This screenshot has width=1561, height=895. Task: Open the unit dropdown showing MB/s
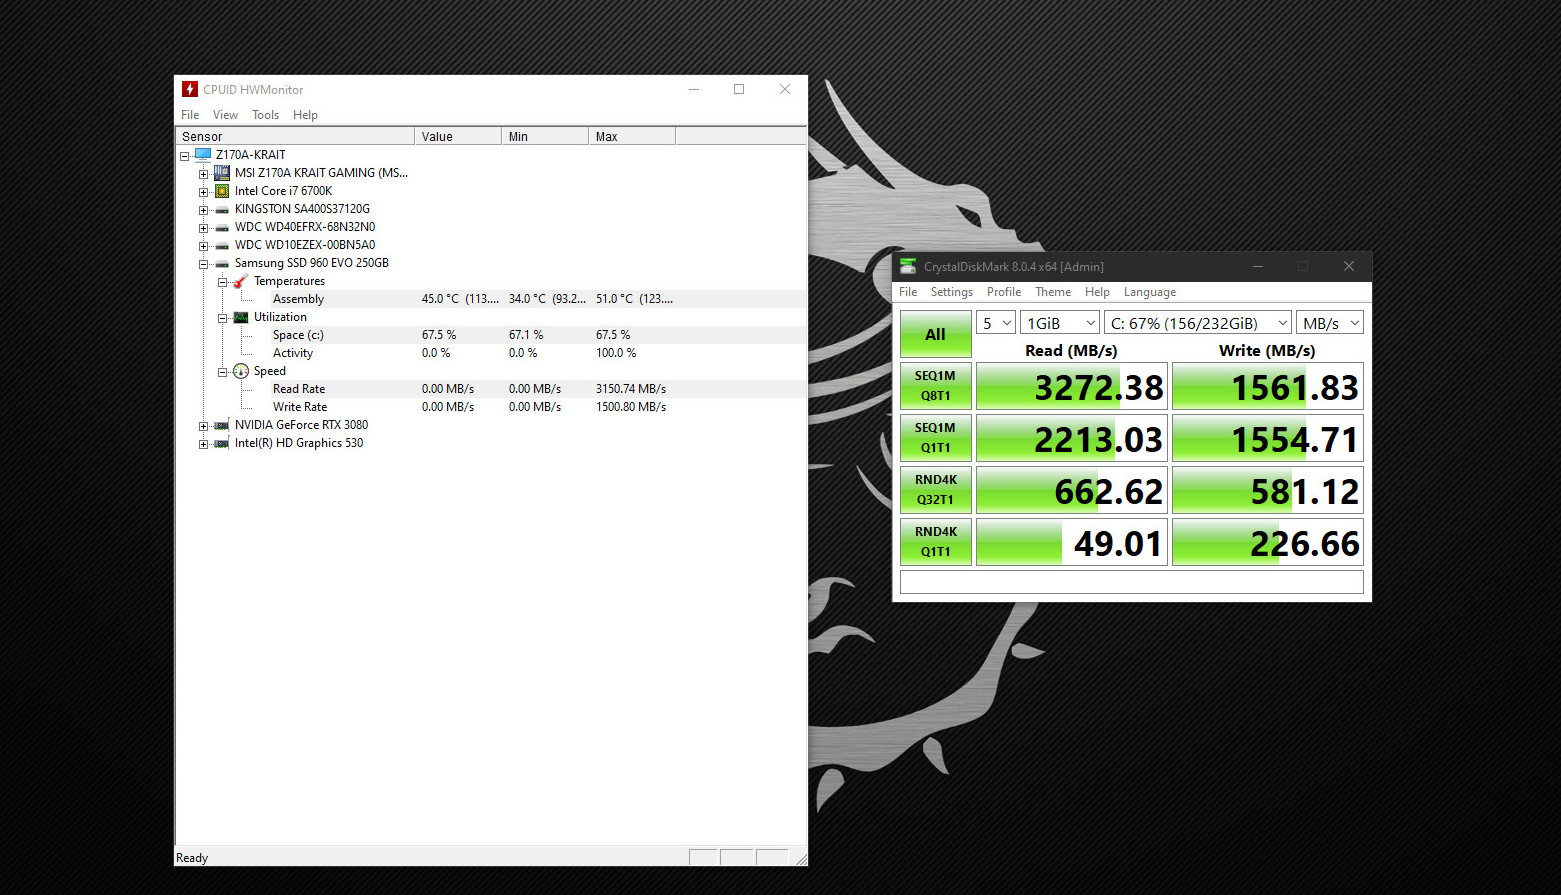1330,323
